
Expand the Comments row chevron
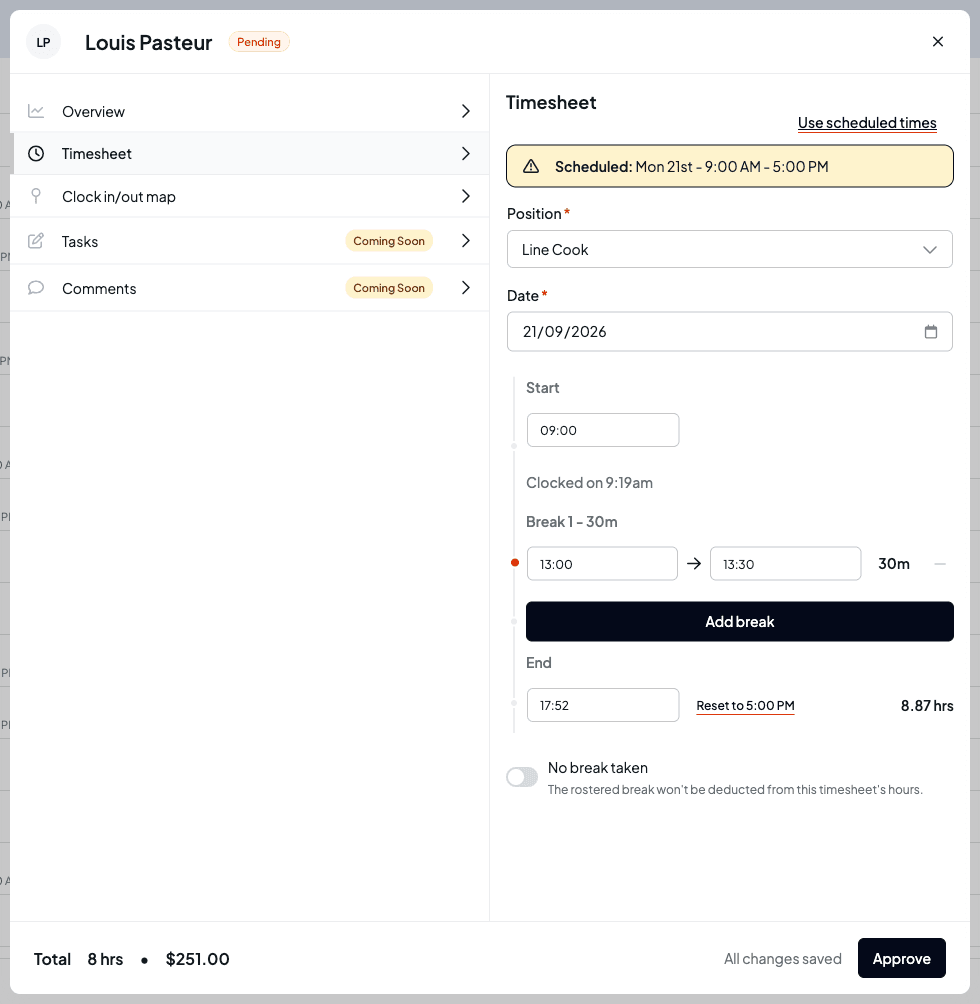pyautogui.click(x=466, y=287)
